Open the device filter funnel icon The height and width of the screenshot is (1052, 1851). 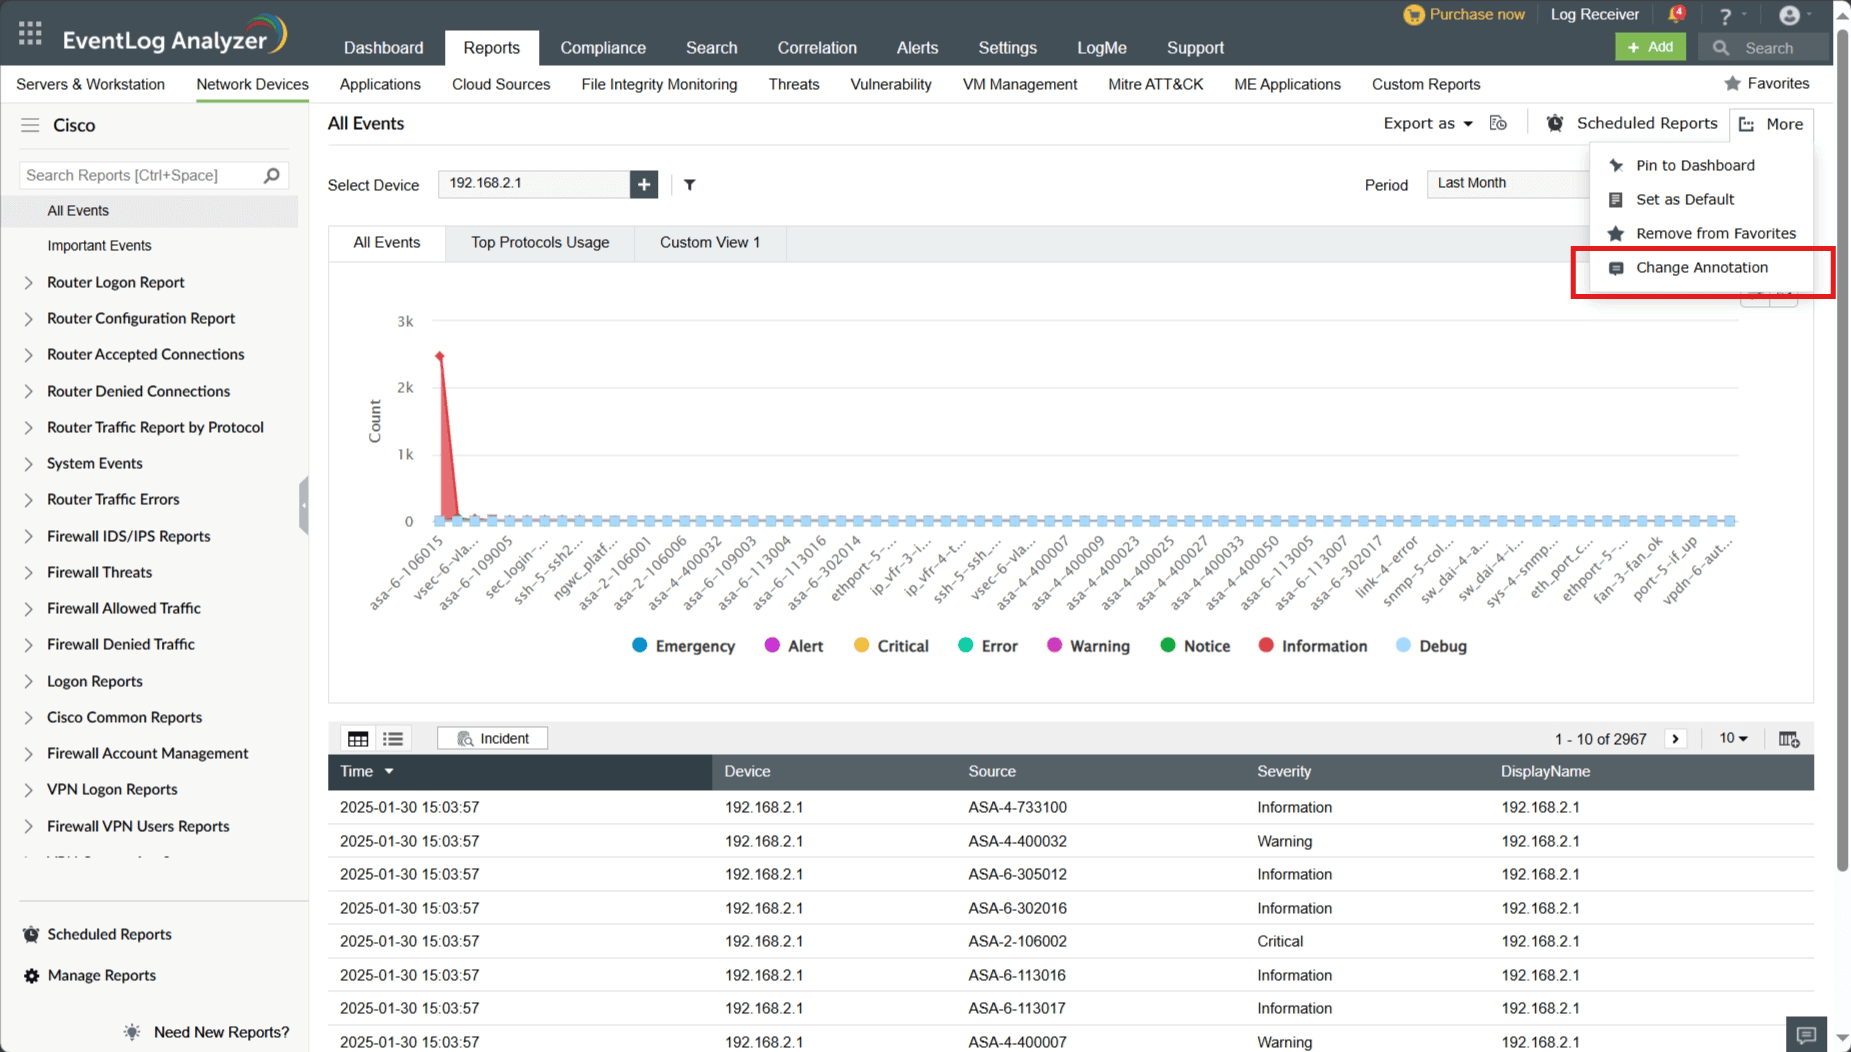[x=690, y=184]
